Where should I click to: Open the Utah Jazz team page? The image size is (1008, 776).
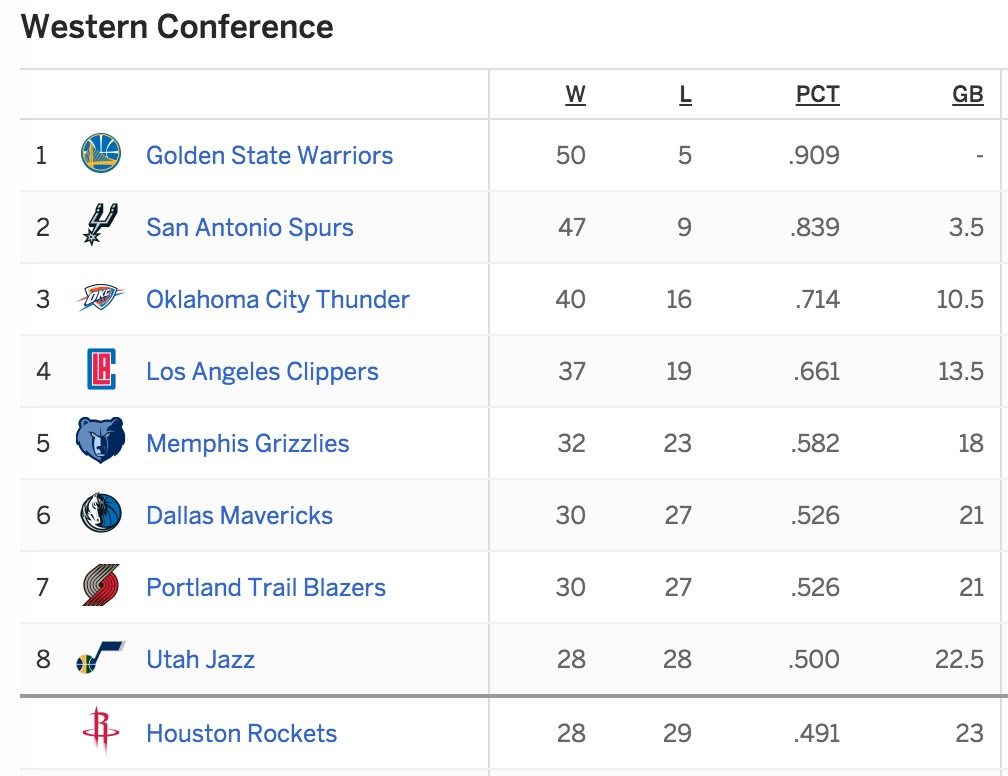coord(200,659)
